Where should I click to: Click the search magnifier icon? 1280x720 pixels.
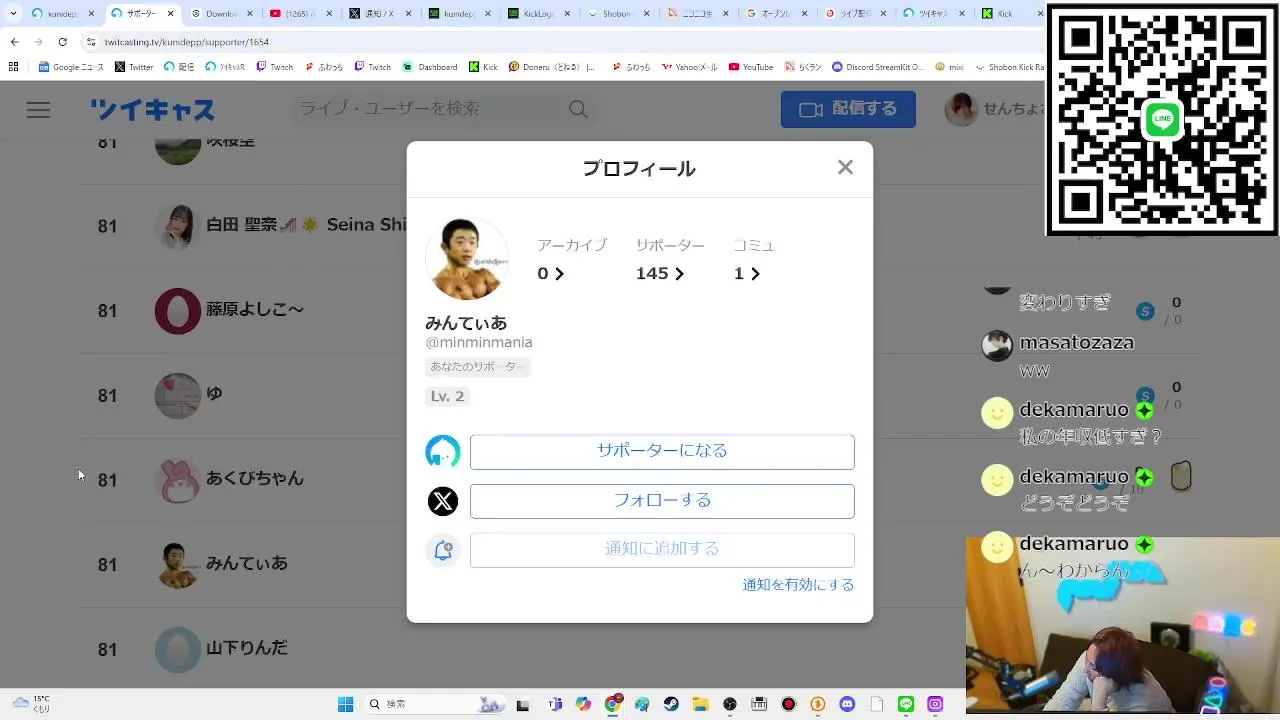[578, 109]
